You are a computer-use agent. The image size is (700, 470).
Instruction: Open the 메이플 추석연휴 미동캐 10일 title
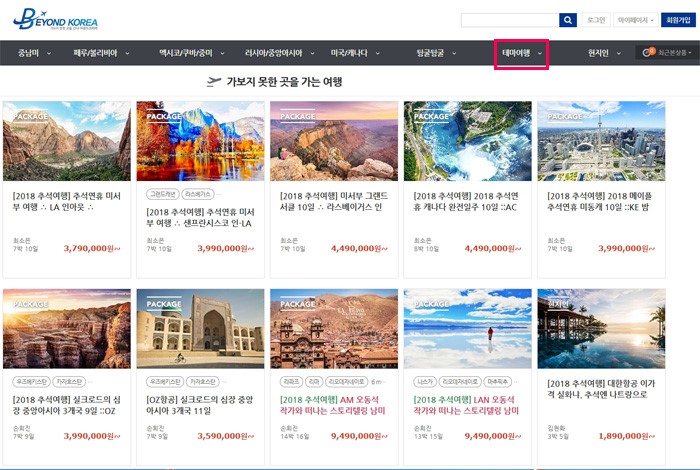600,201
